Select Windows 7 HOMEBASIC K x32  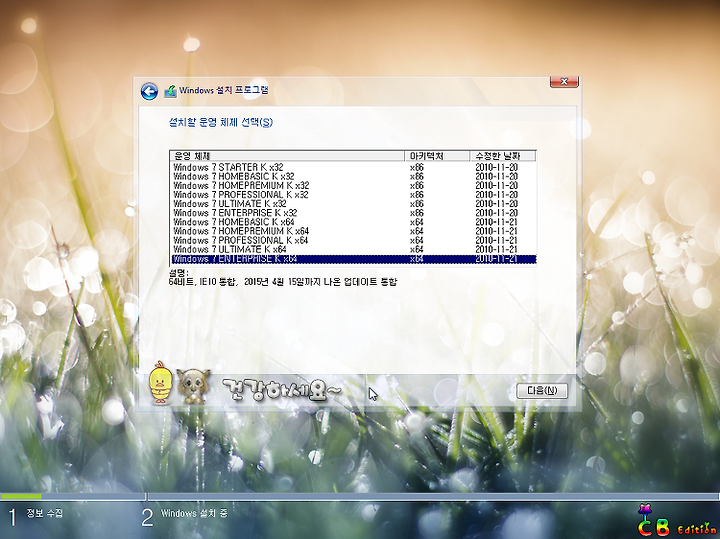353,176
